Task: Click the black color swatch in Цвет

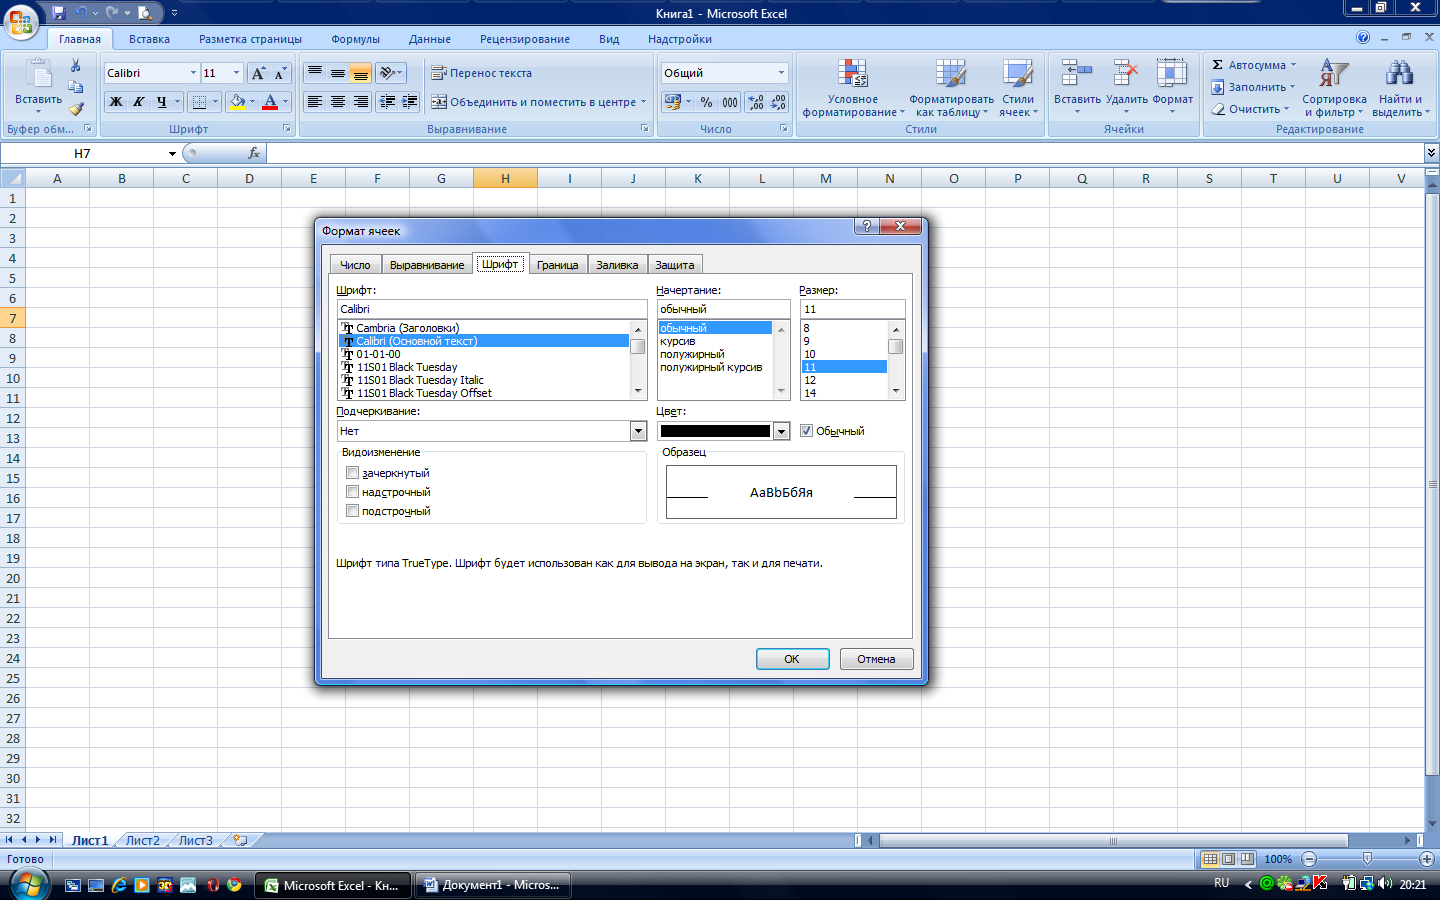Action: click(715, 431)
